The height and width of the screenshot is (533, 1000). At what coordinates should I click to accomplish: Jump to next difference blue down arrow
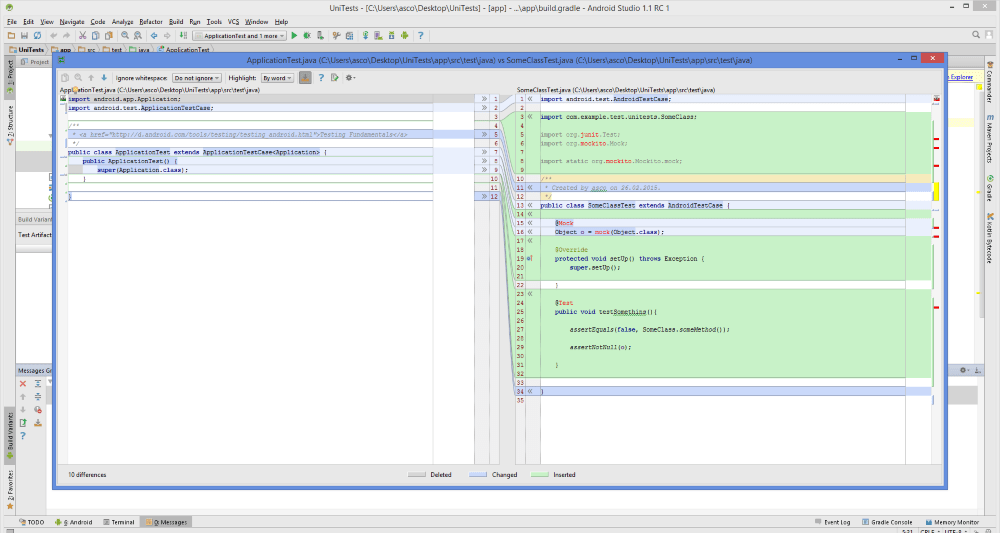(x=104, y=77)
